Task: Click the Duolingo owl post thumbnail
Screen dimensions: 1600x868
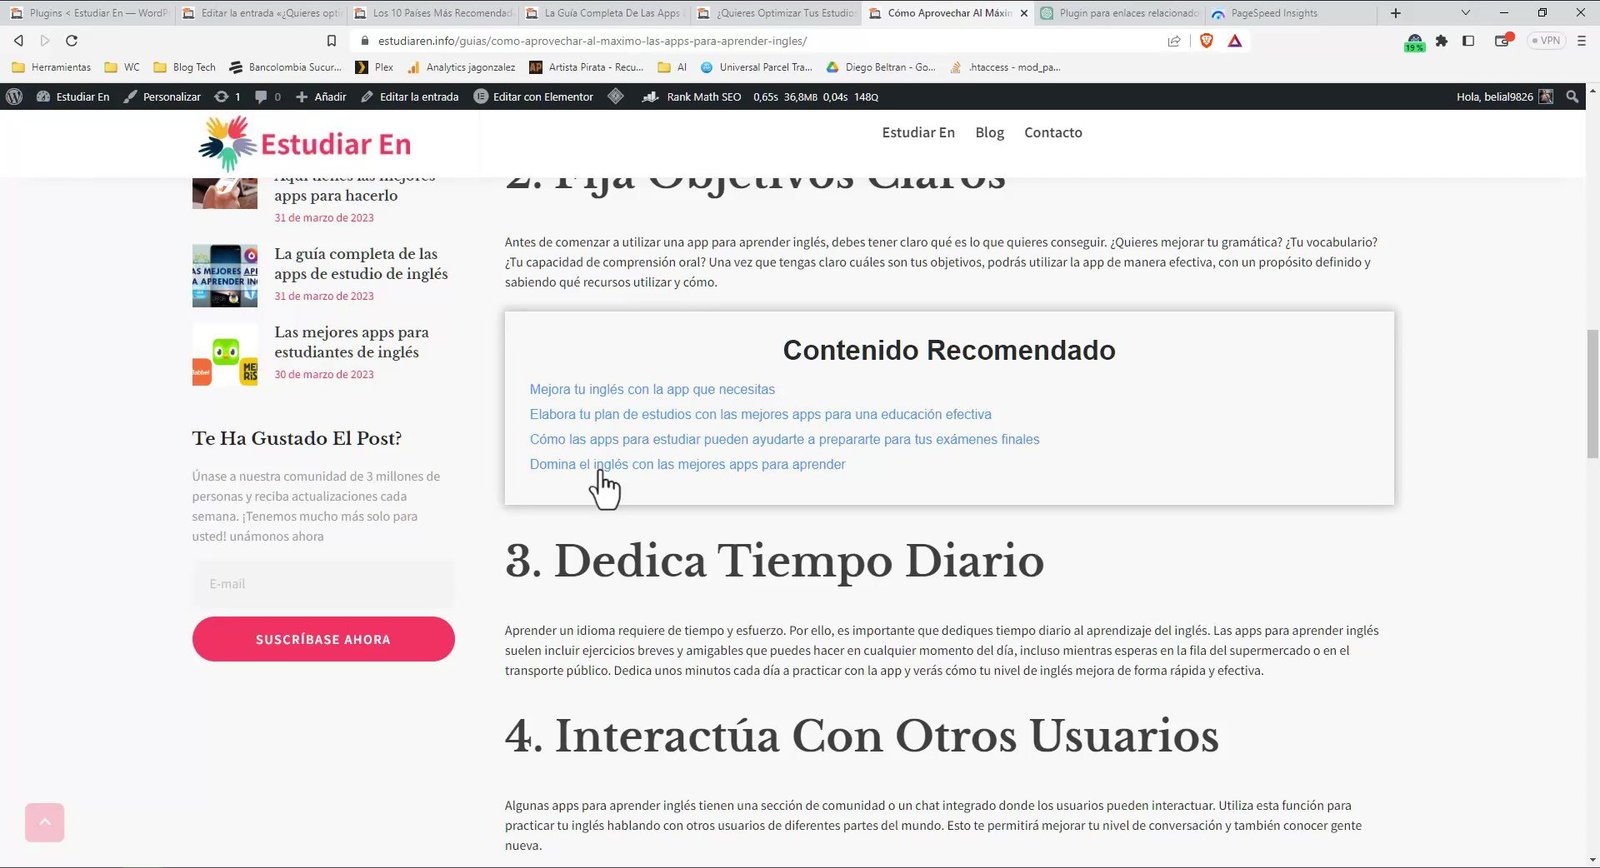Action: (x=225, y=354)
